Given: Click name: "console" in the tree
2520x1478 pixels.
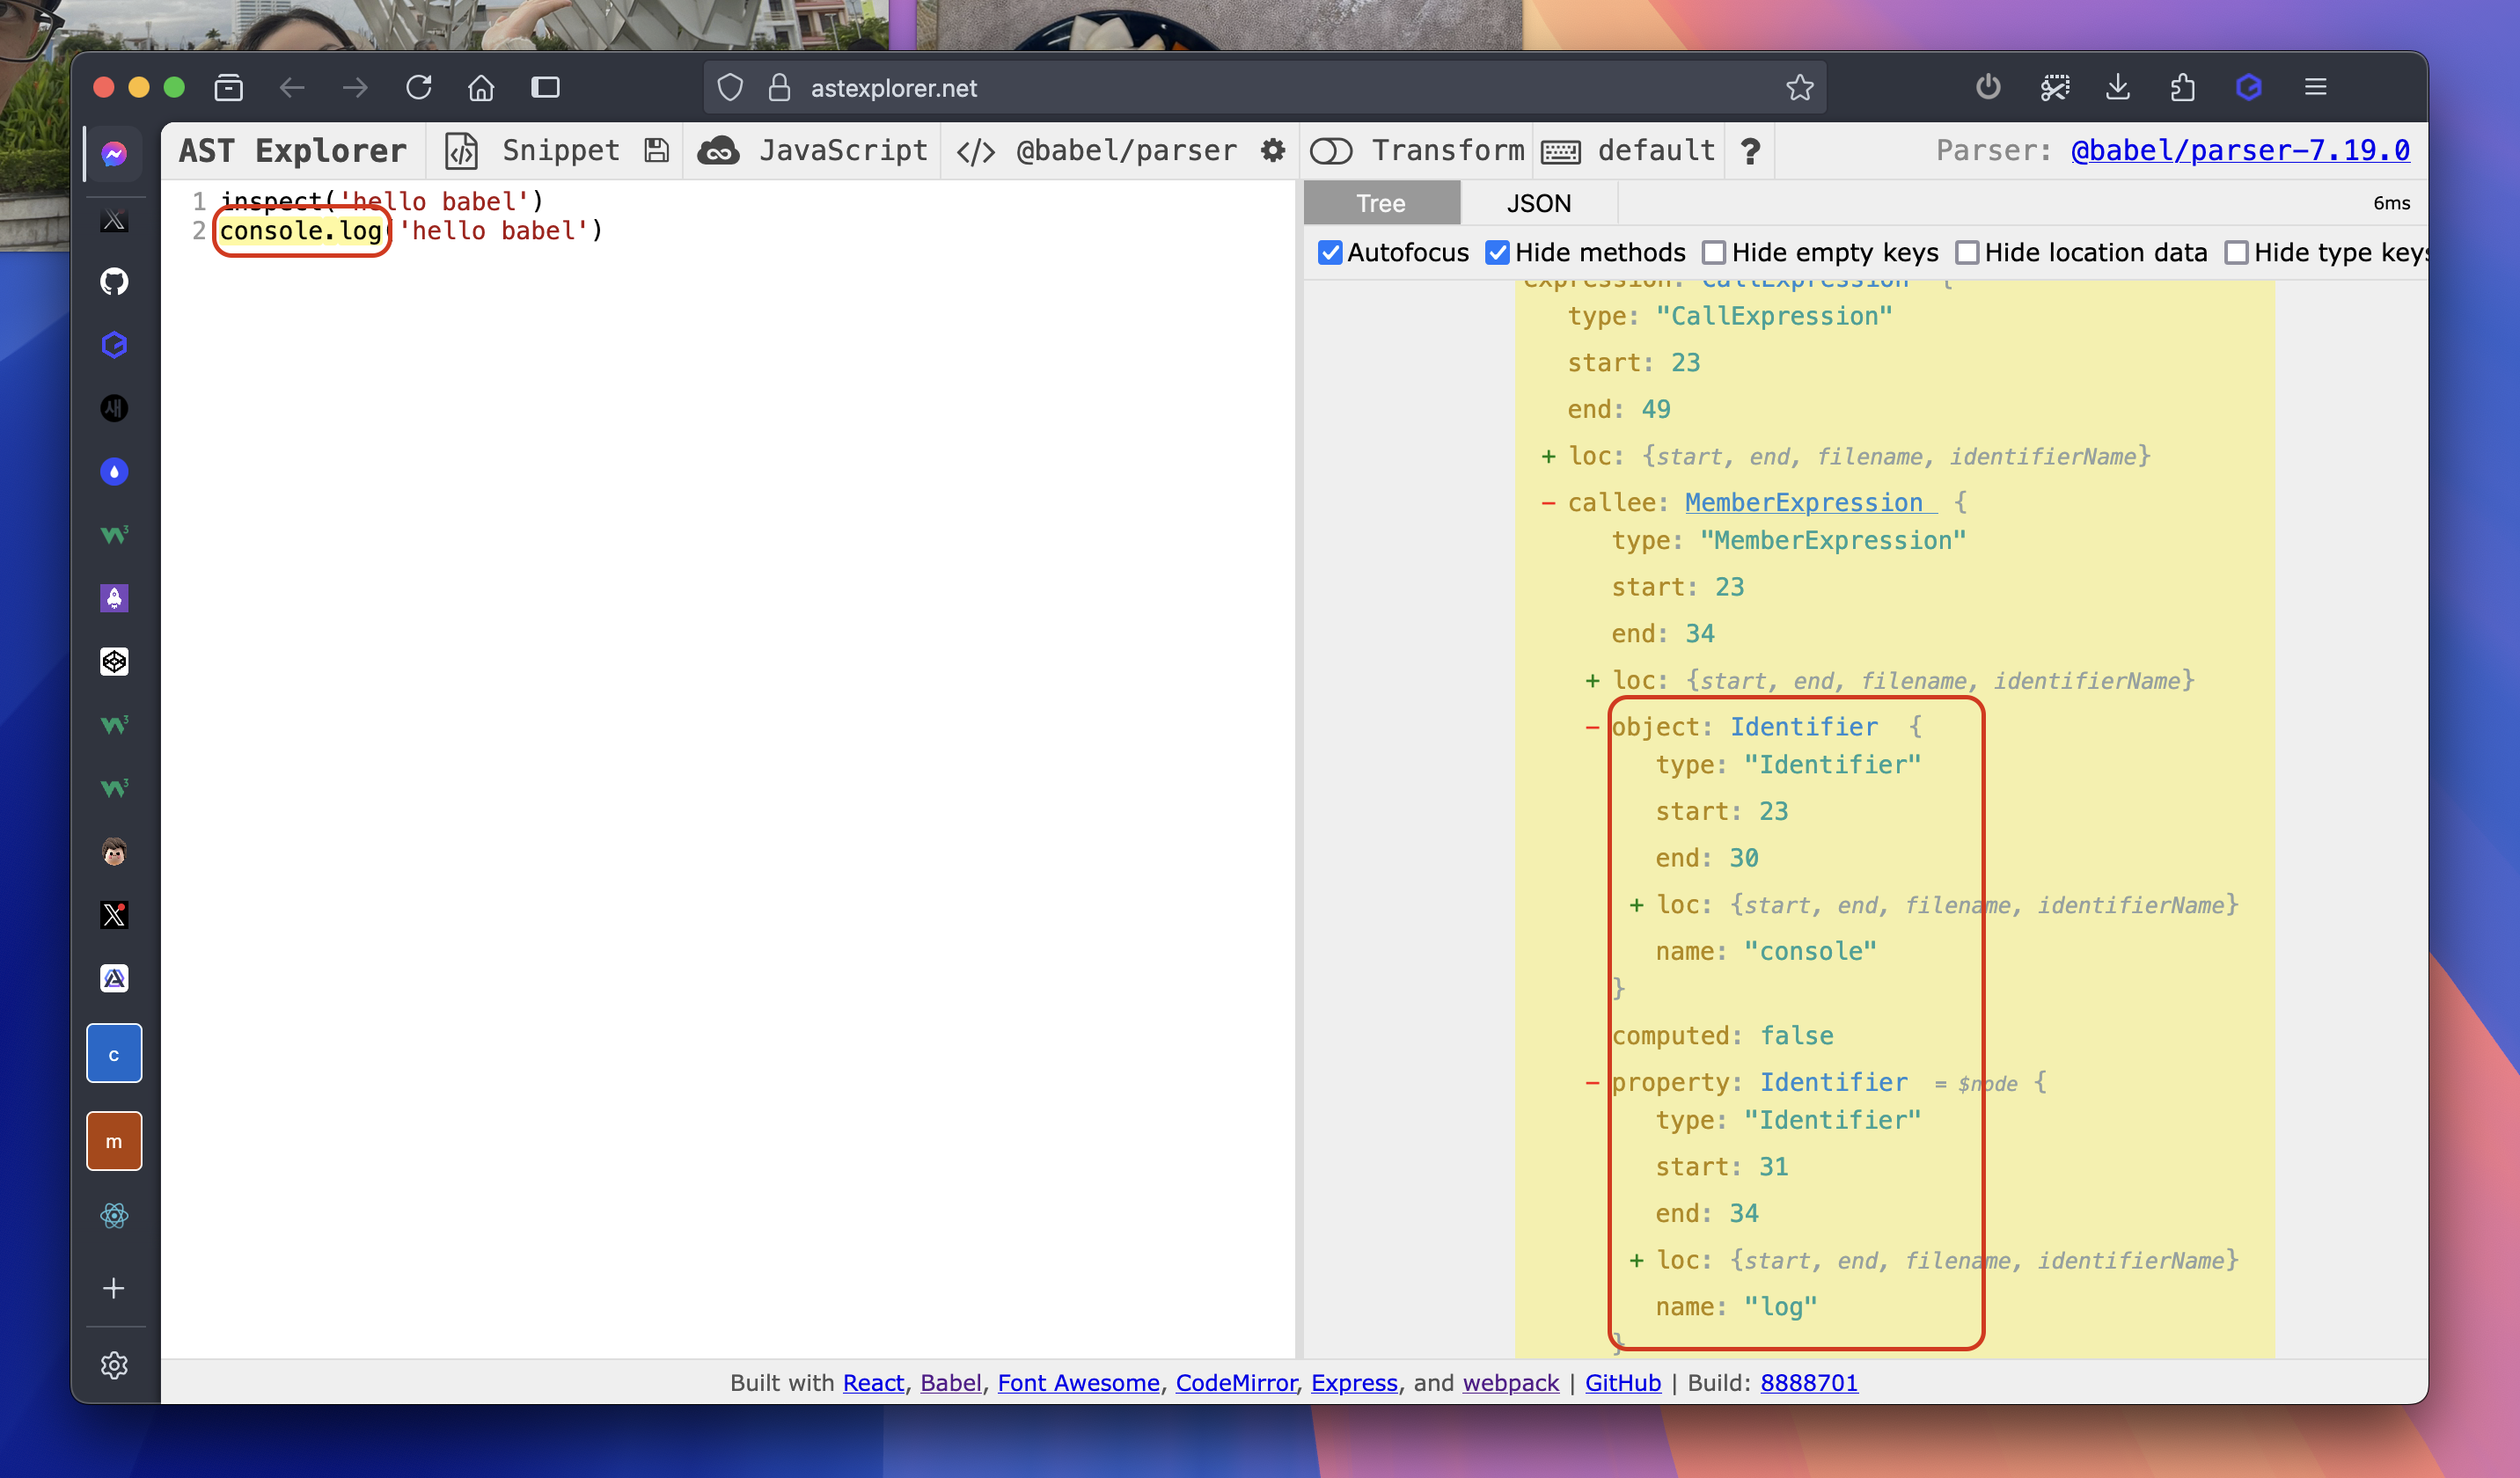Looking at the screenshot, I should tap(1766, 951).
